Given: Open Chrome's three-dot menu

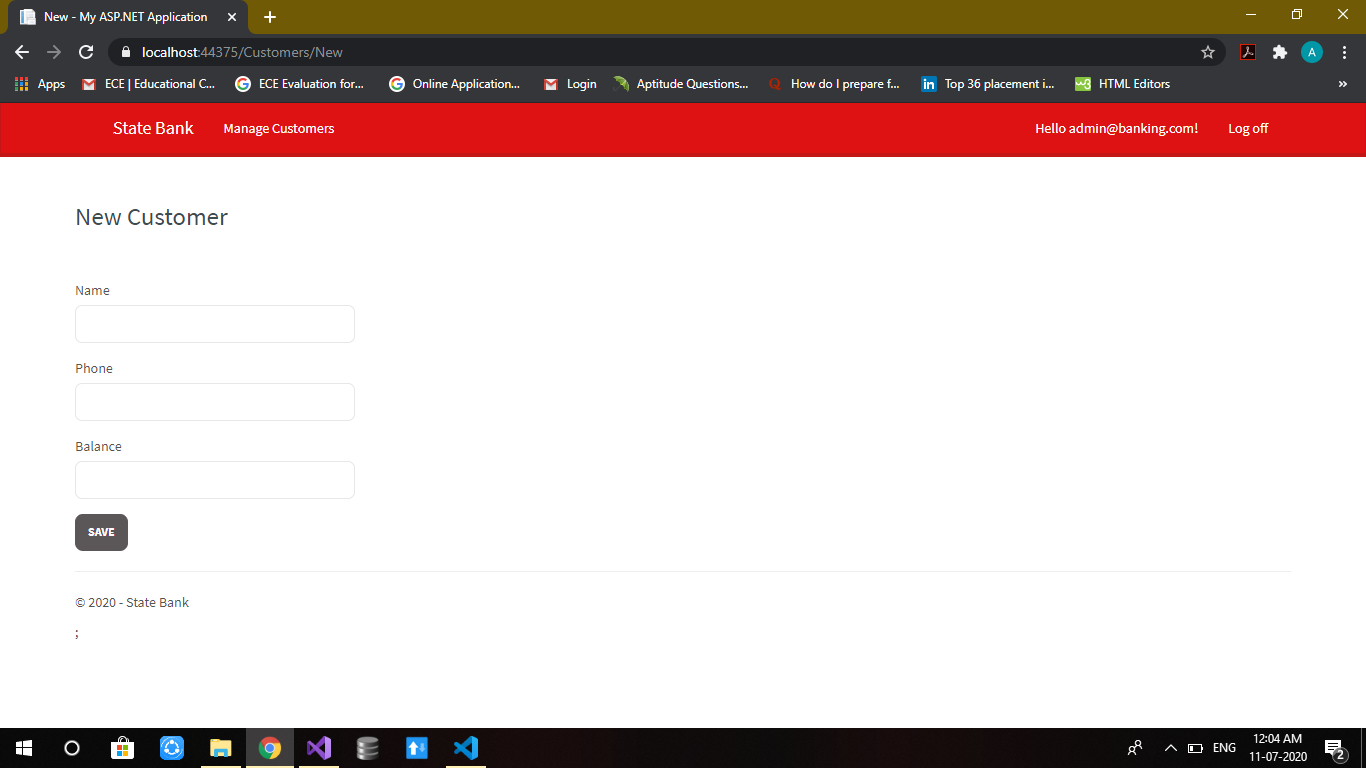Looking at the screenshot, I should [1345, 52].
